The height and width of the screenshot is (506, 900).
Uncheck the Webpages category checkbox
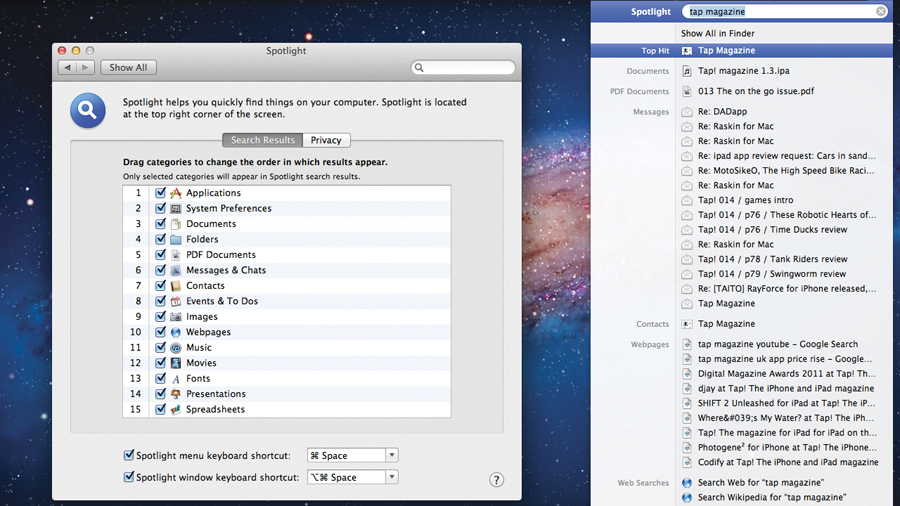160,332
